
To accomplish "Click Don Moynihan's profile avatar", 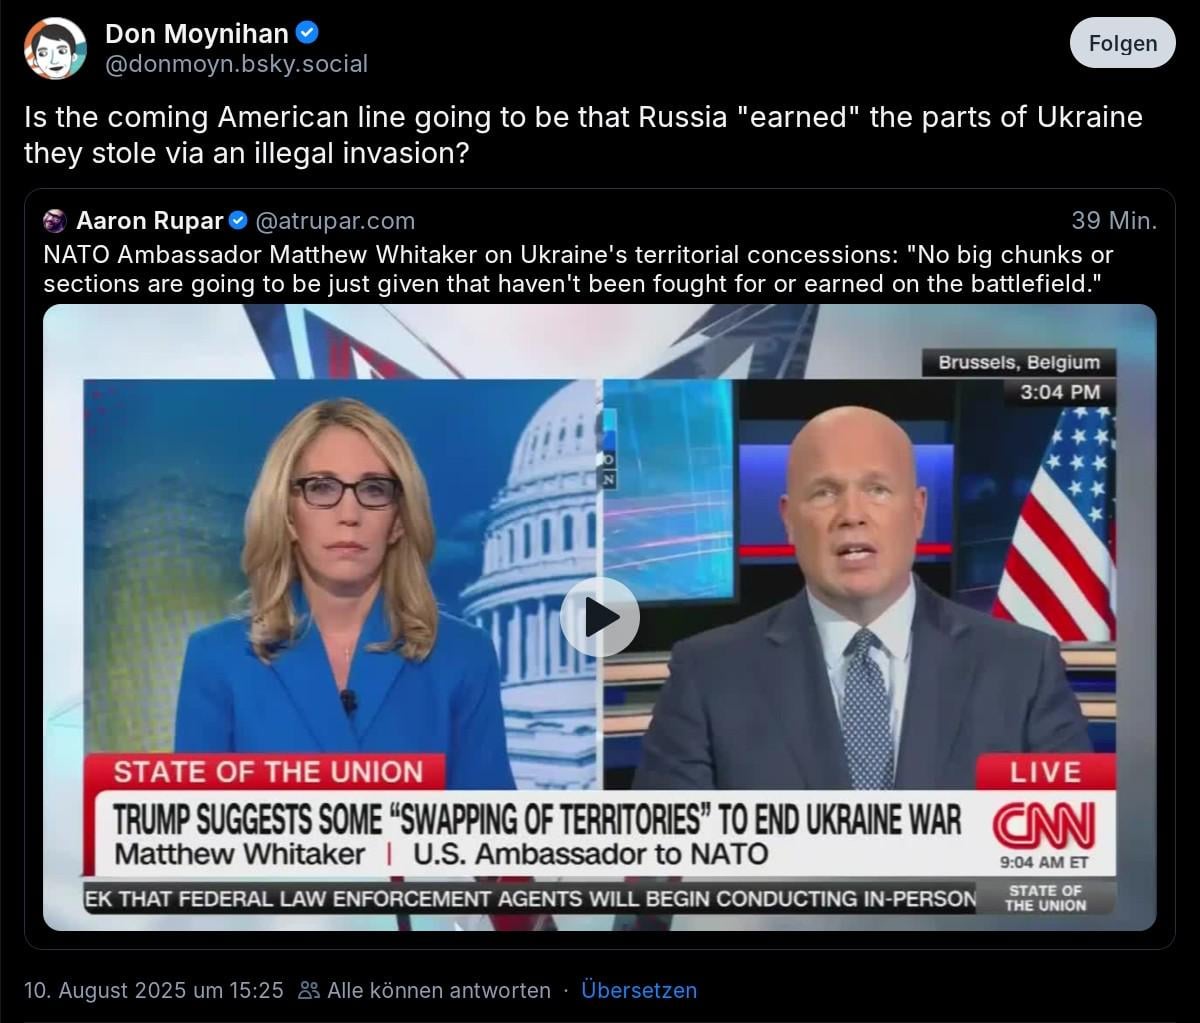I will pos(55,48).
